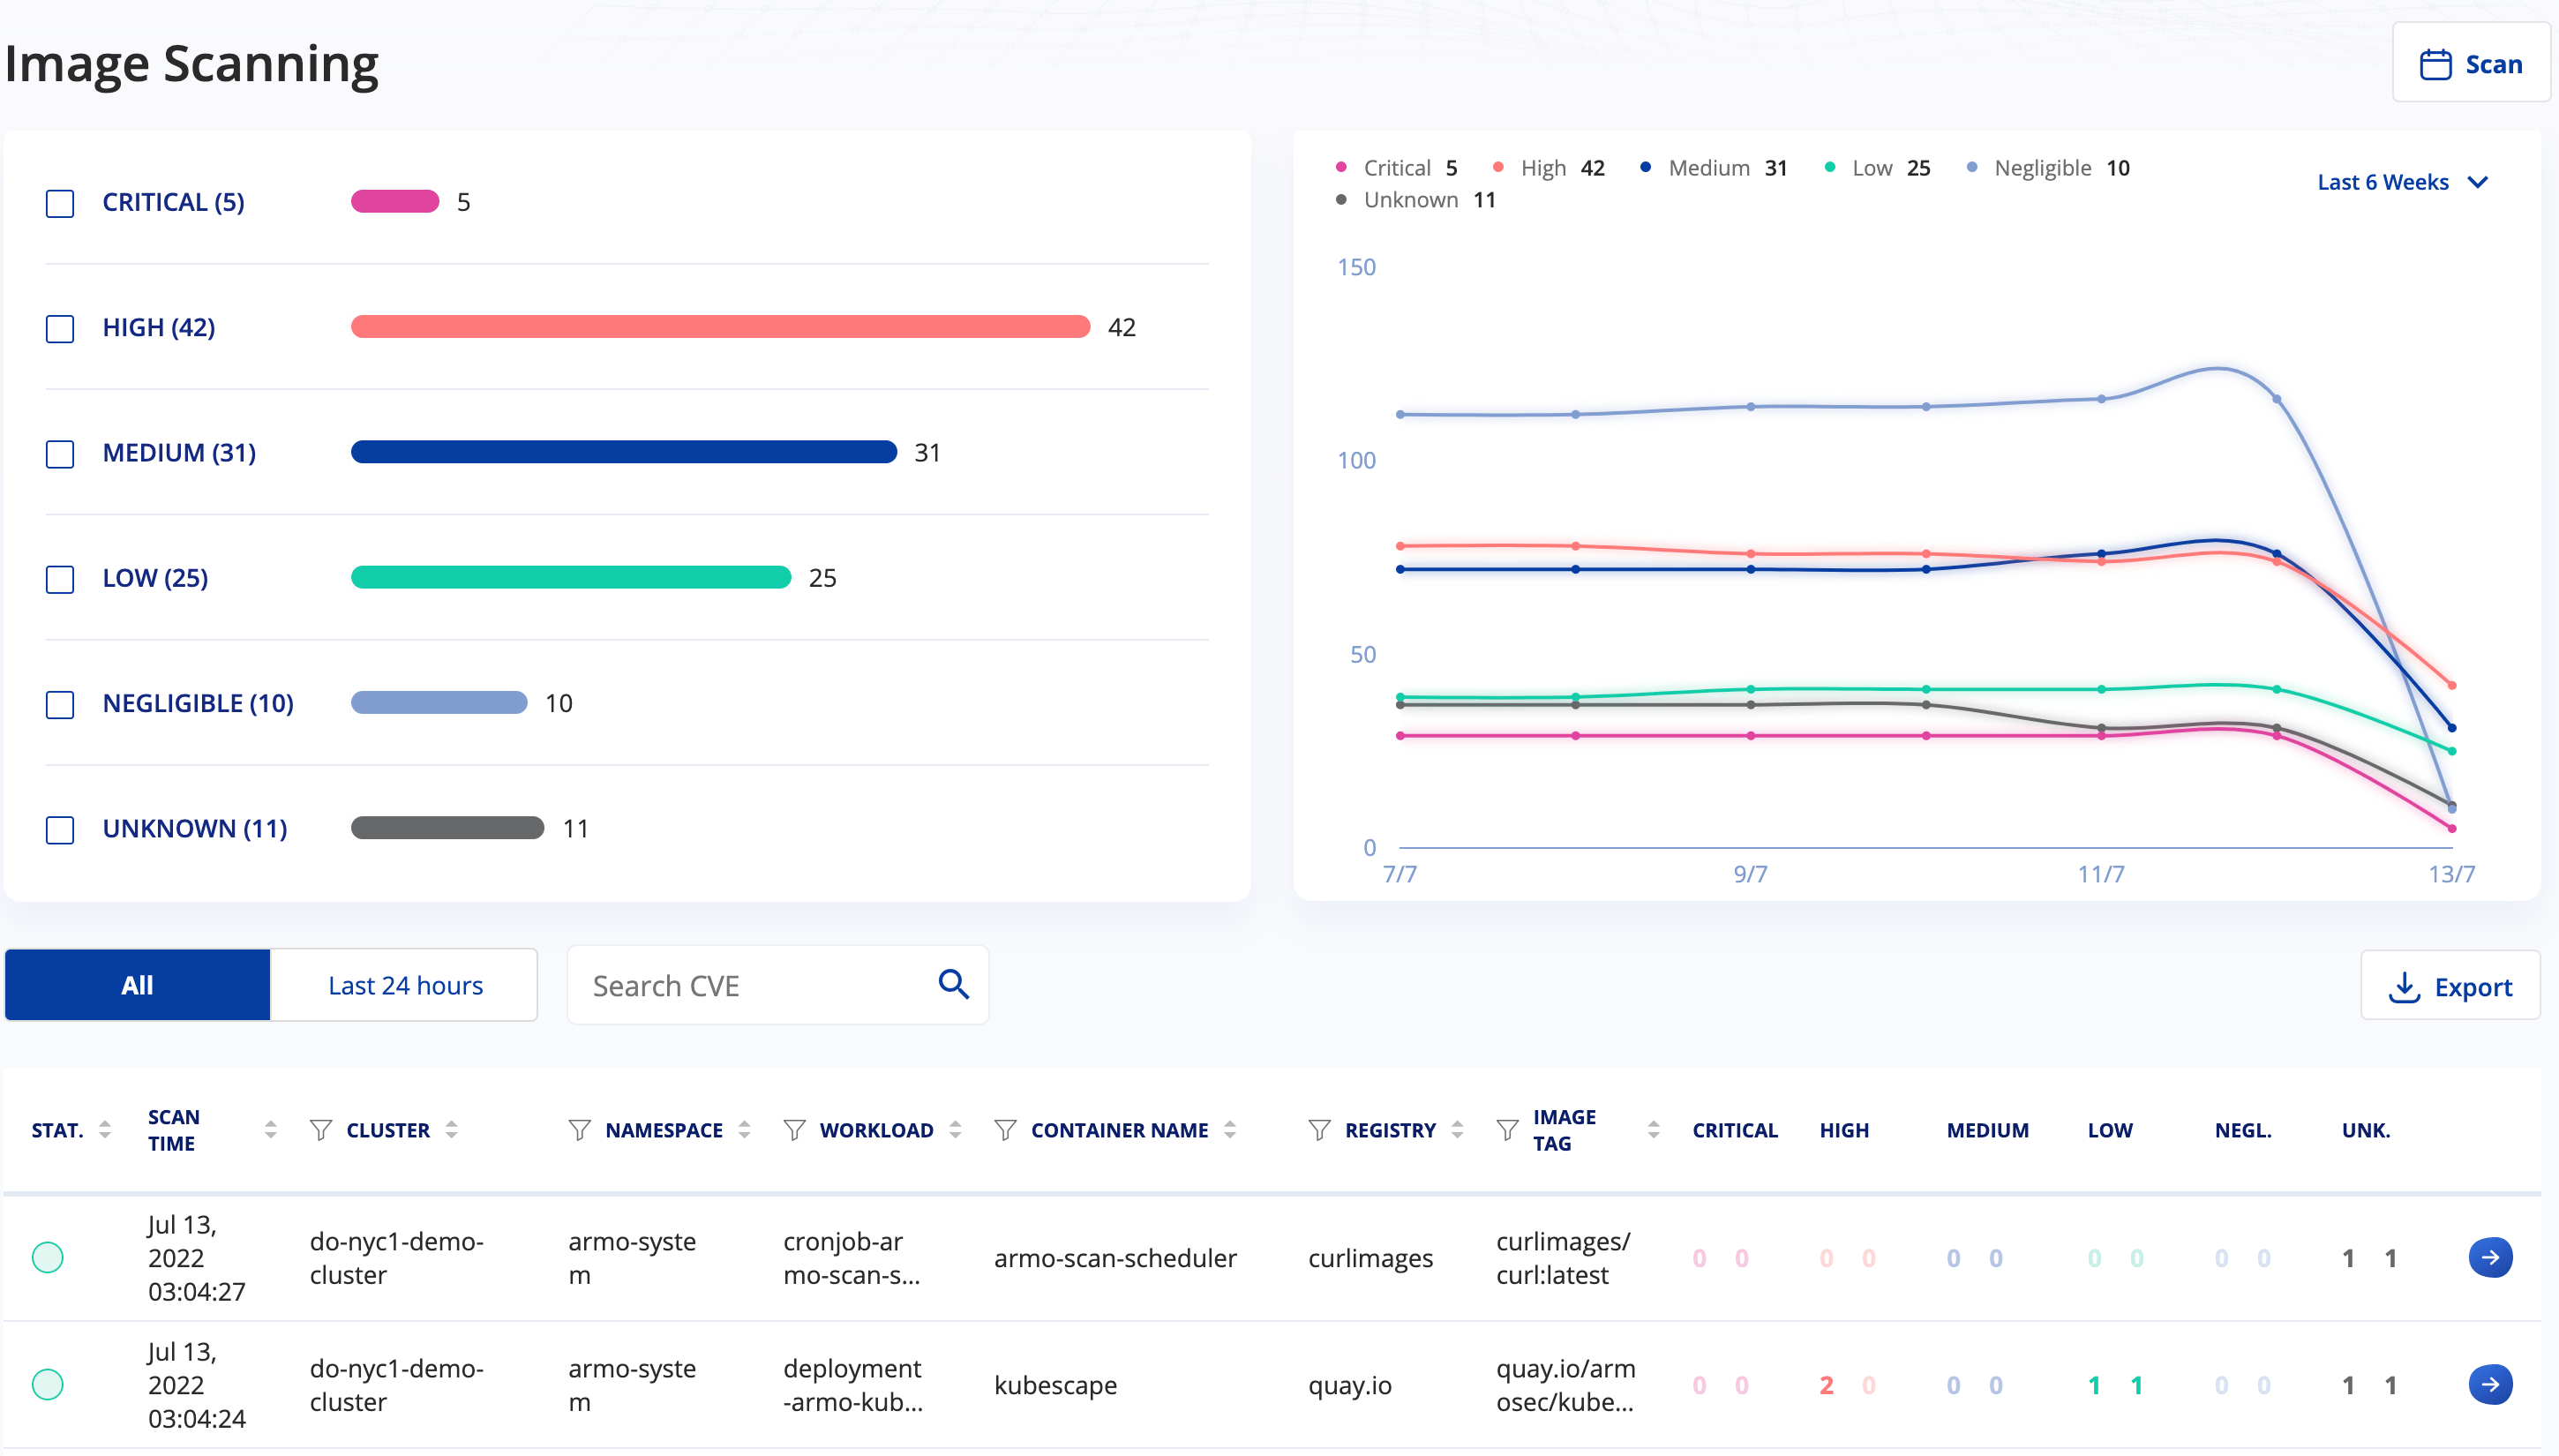Open details arrow for armo-scan-scheduler row
The height and width of the screenshot is (1456, 2559).
click(x=2490, y=1258)
